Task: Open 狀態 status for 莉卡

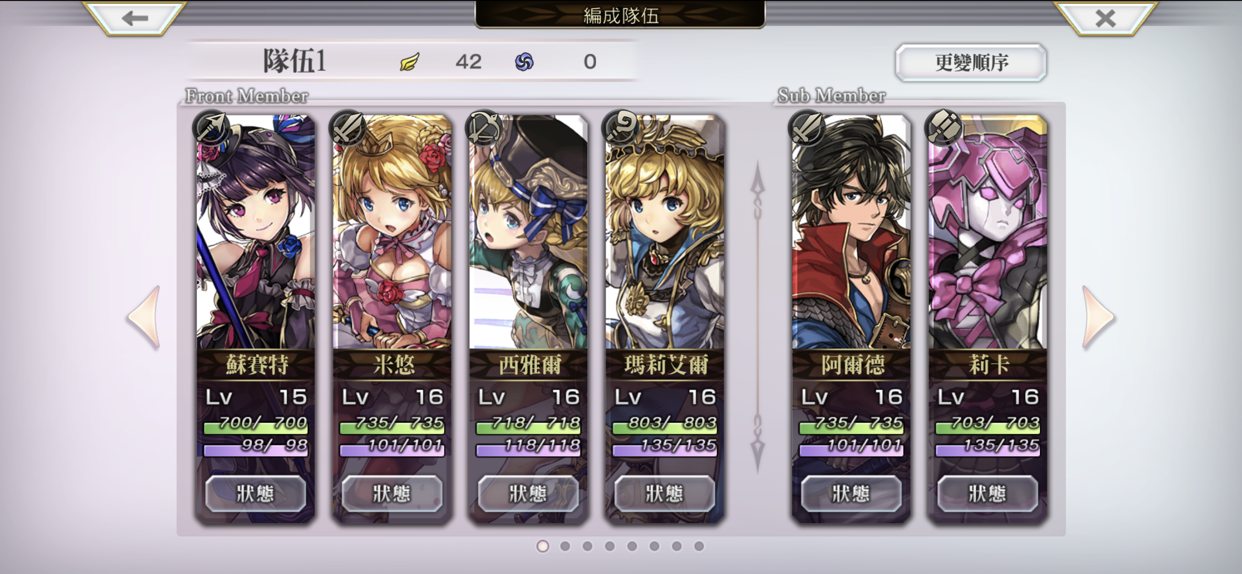Action: pos(988,494)
